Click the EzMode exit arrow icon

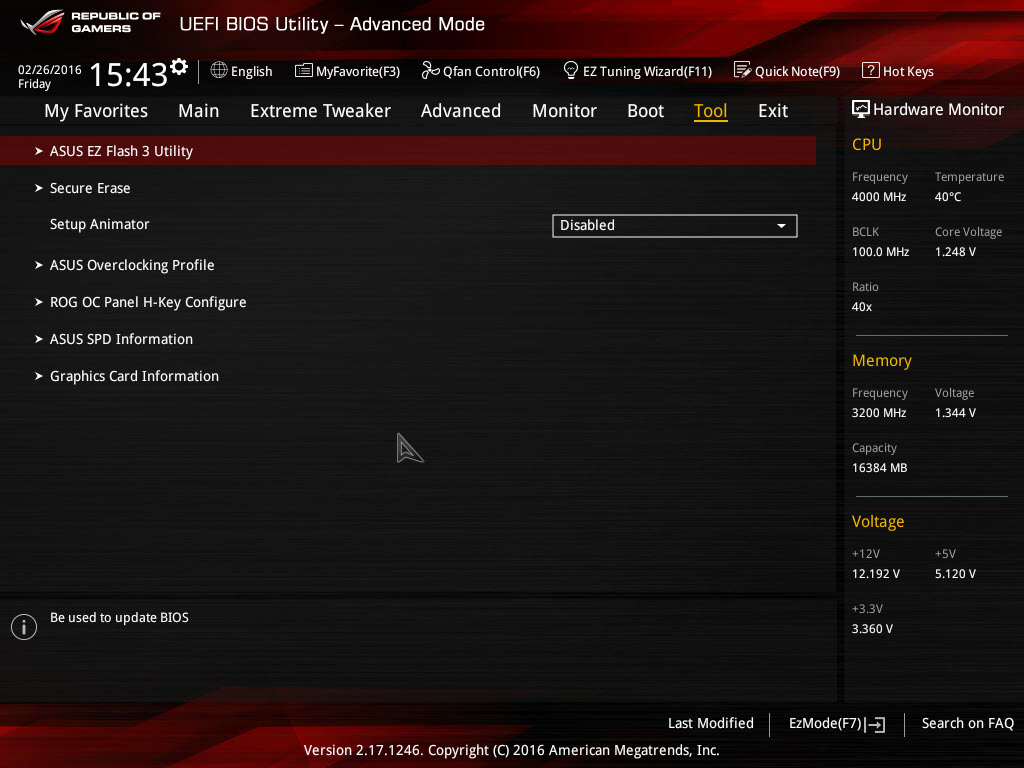[876, 724]
